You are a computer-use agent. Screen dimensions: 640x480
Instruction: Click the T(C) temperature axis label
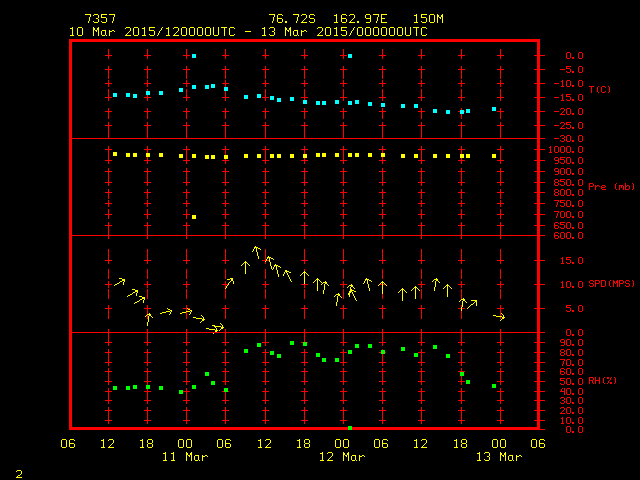pyautogui.click(x=599, y=90)
